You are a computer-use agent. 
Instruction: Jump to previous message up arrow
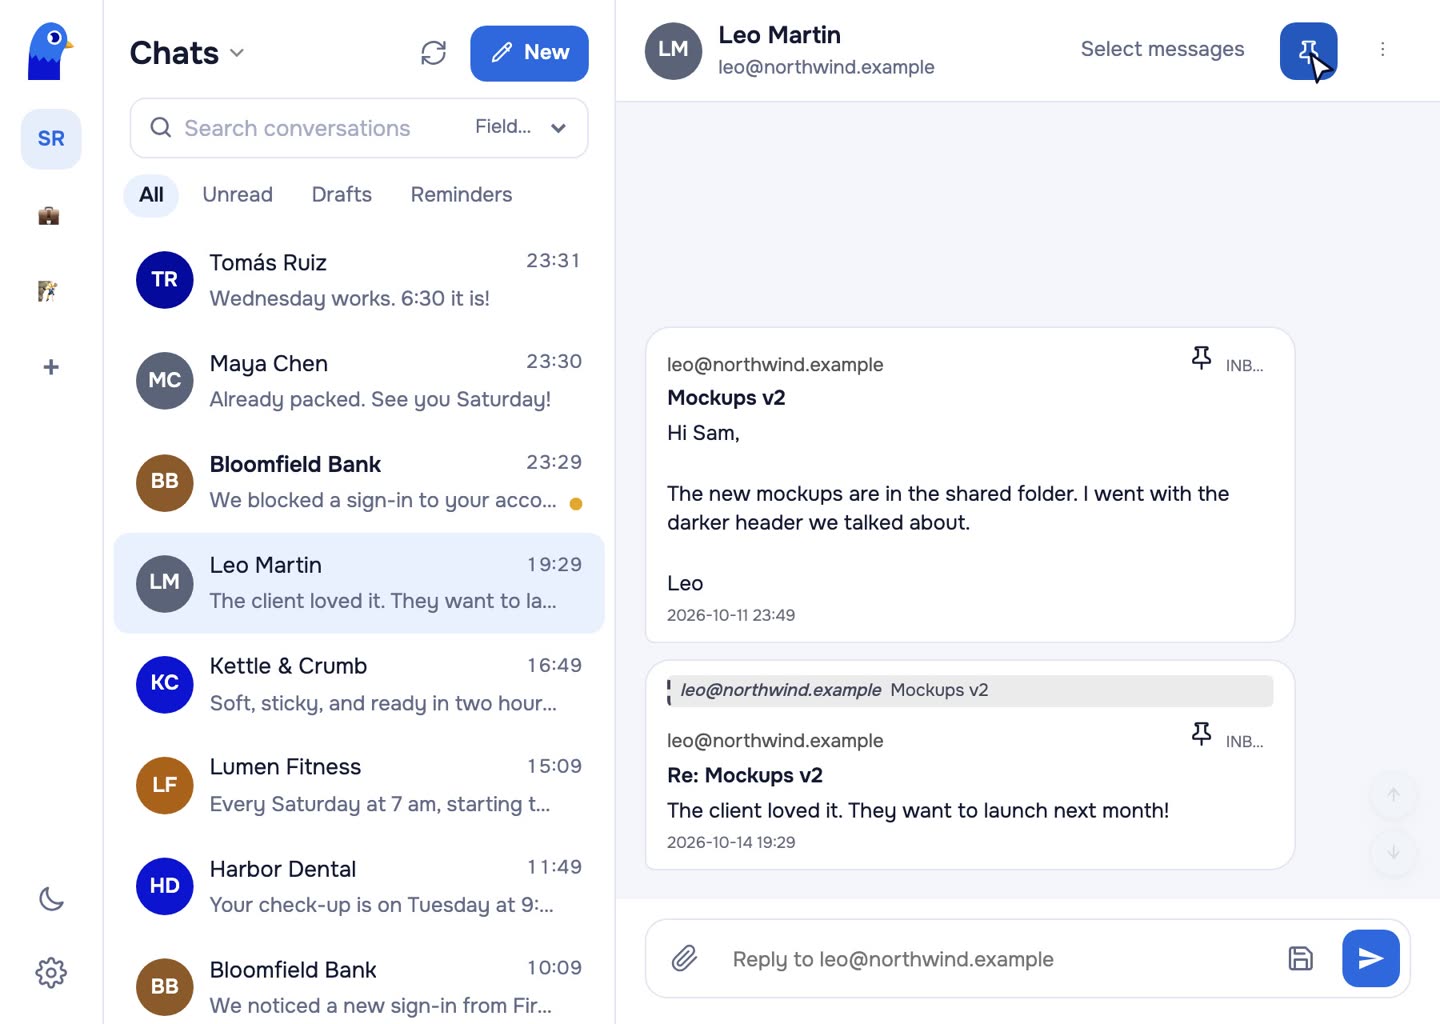coord(1393,795)
